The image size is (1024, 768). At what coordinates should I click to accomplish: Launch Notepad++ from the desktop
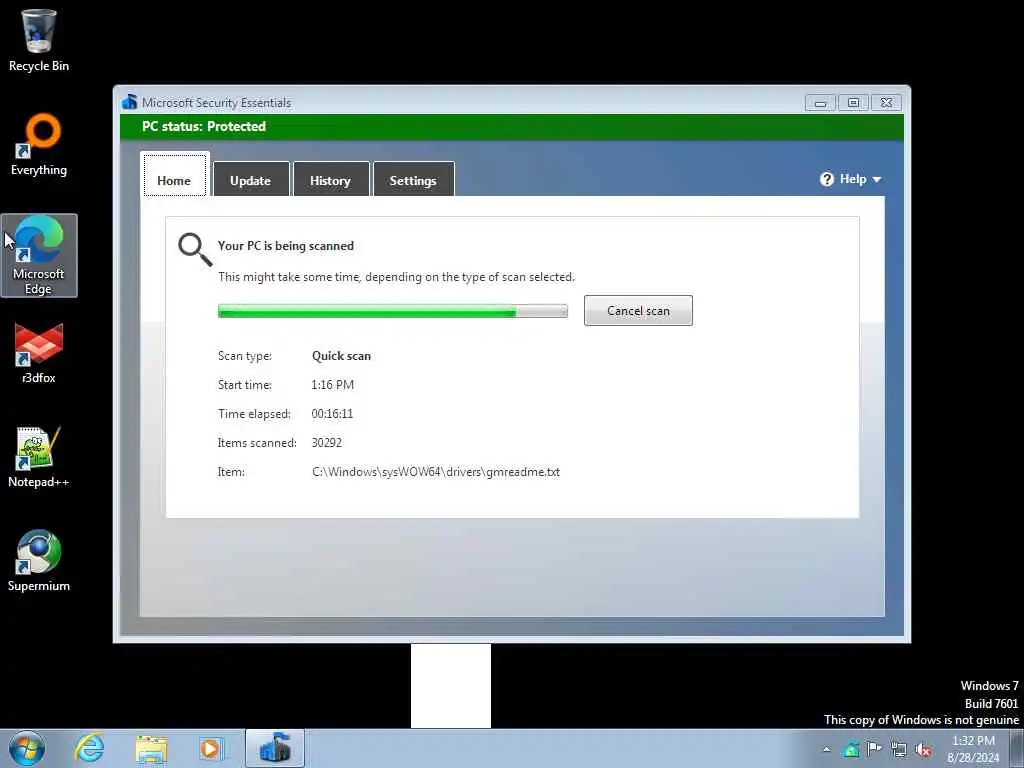(39, 457)
